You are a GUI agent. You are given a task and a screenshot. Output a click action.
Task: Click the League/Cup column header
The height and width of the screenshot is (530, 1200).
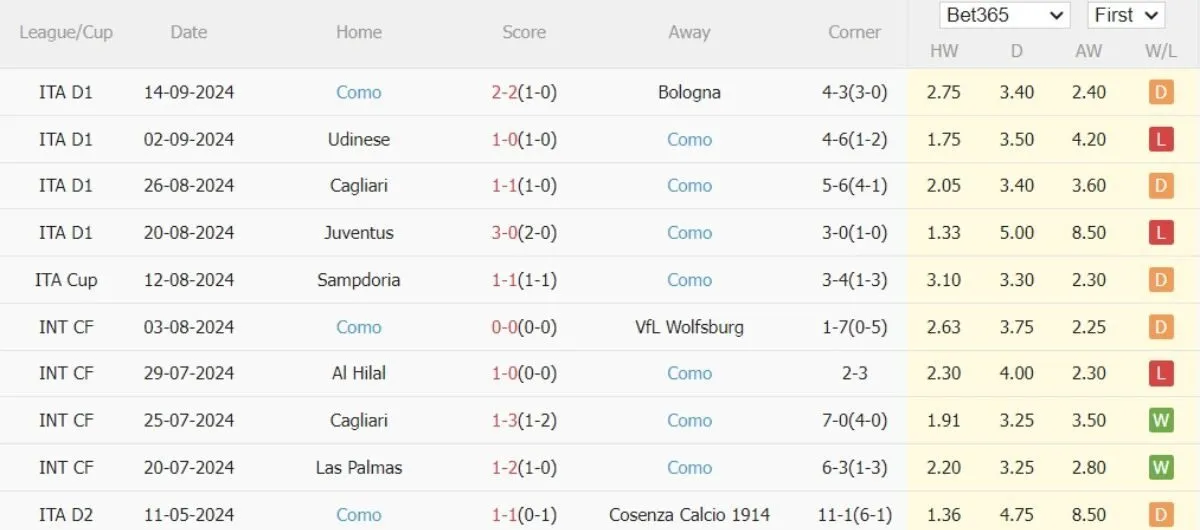coord(66,32)
